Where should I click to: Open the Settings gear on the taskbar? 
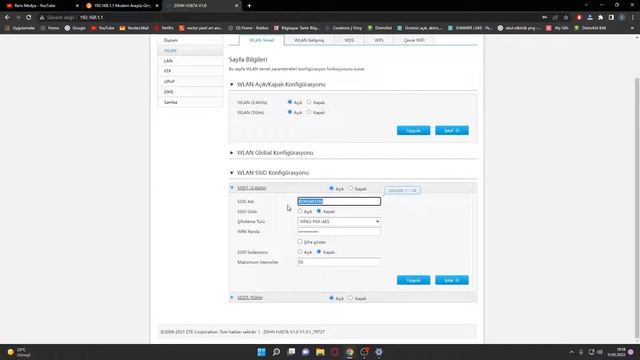[x=379, y=352]
